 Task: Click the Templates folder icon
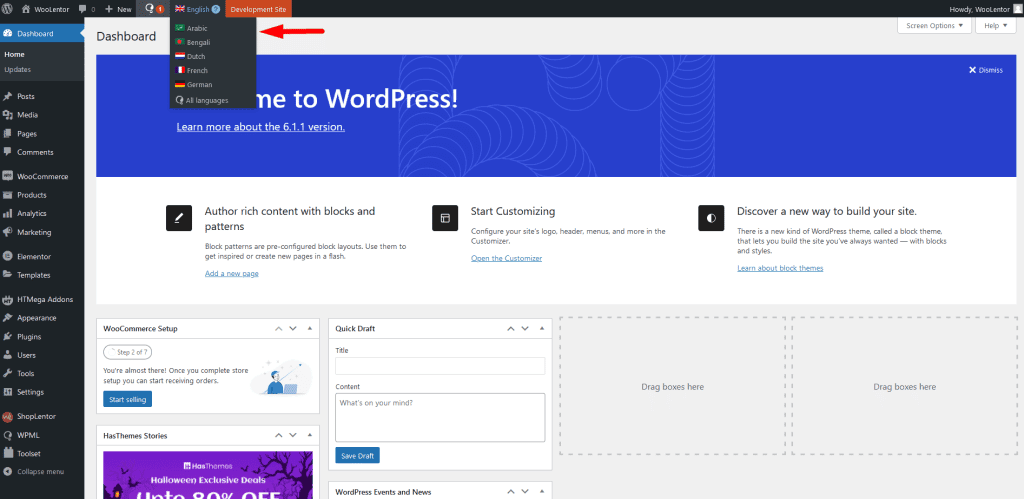8,275
